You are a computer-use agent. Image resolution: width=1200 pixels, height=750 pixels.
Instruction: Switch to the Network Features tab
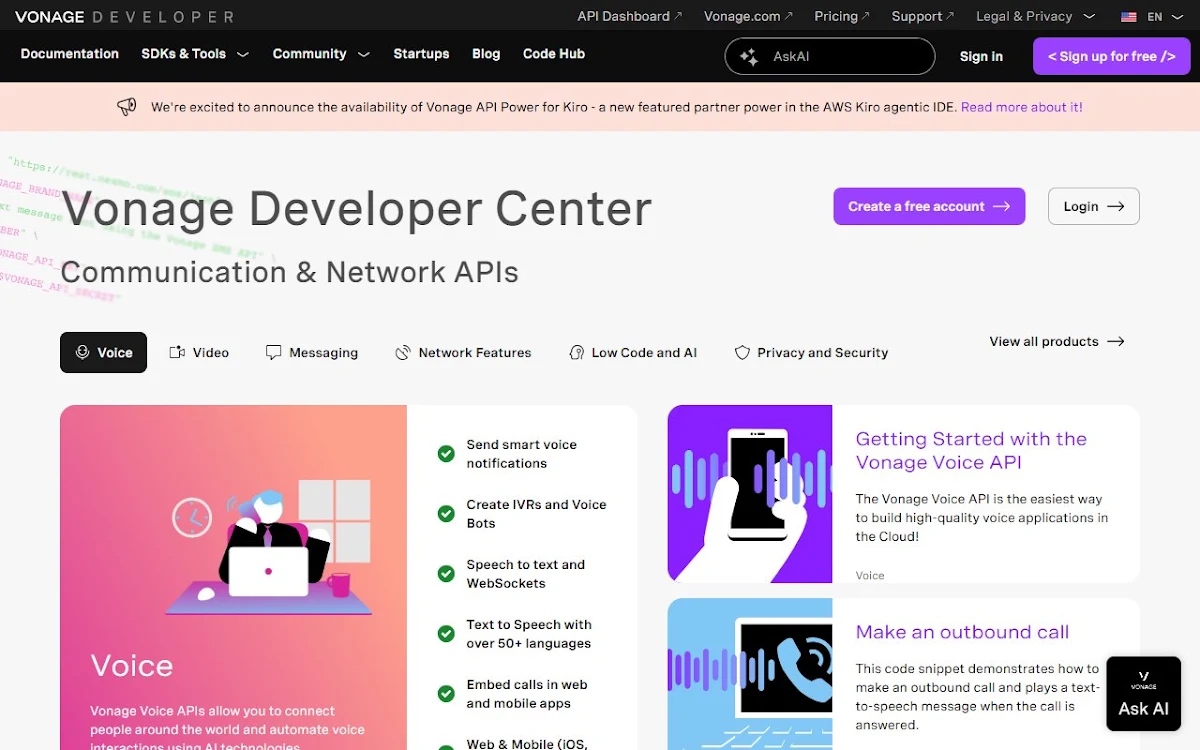pyautogui.click(x=464, y=352)
